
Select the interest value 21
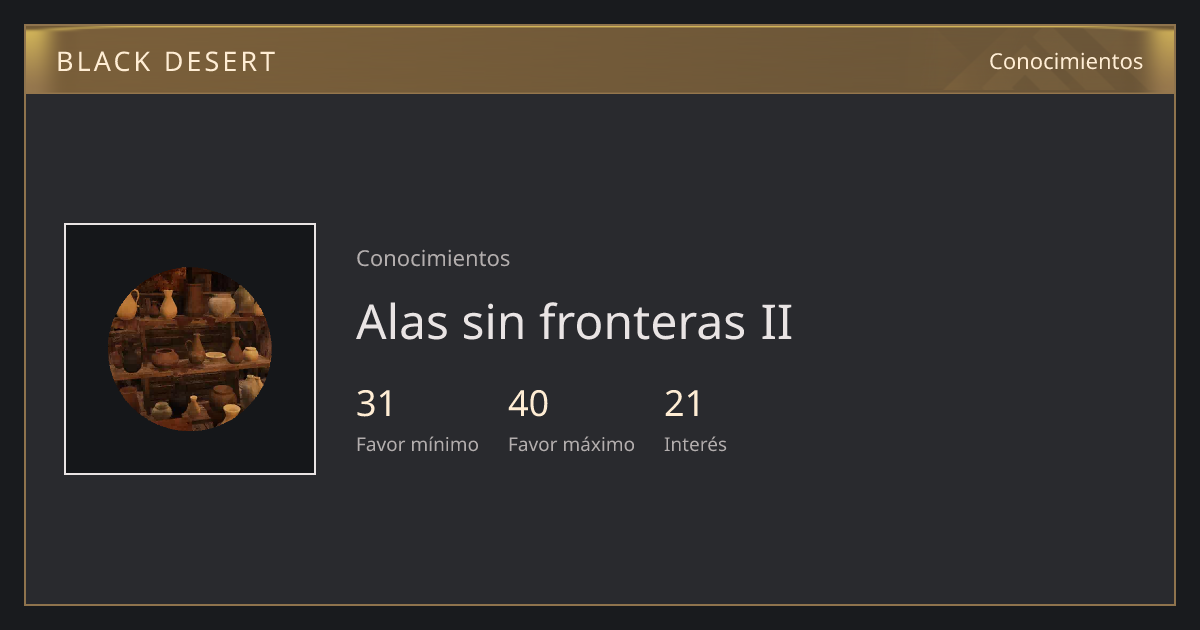684,404
